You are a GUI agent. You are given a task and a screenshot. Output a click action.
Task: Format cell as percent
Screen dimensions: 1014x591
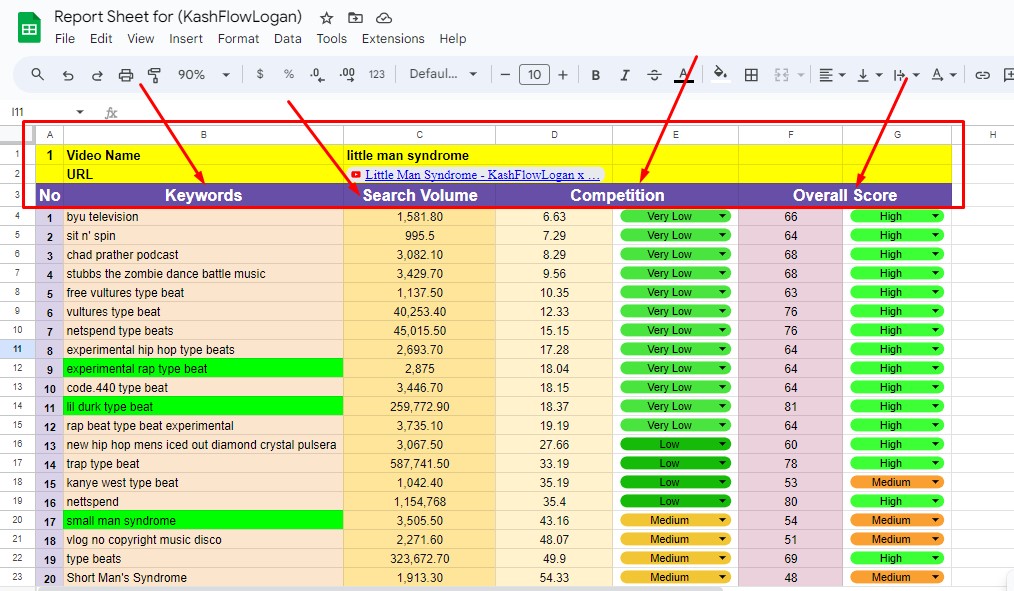pyautogui.click(x=288, y=74)
